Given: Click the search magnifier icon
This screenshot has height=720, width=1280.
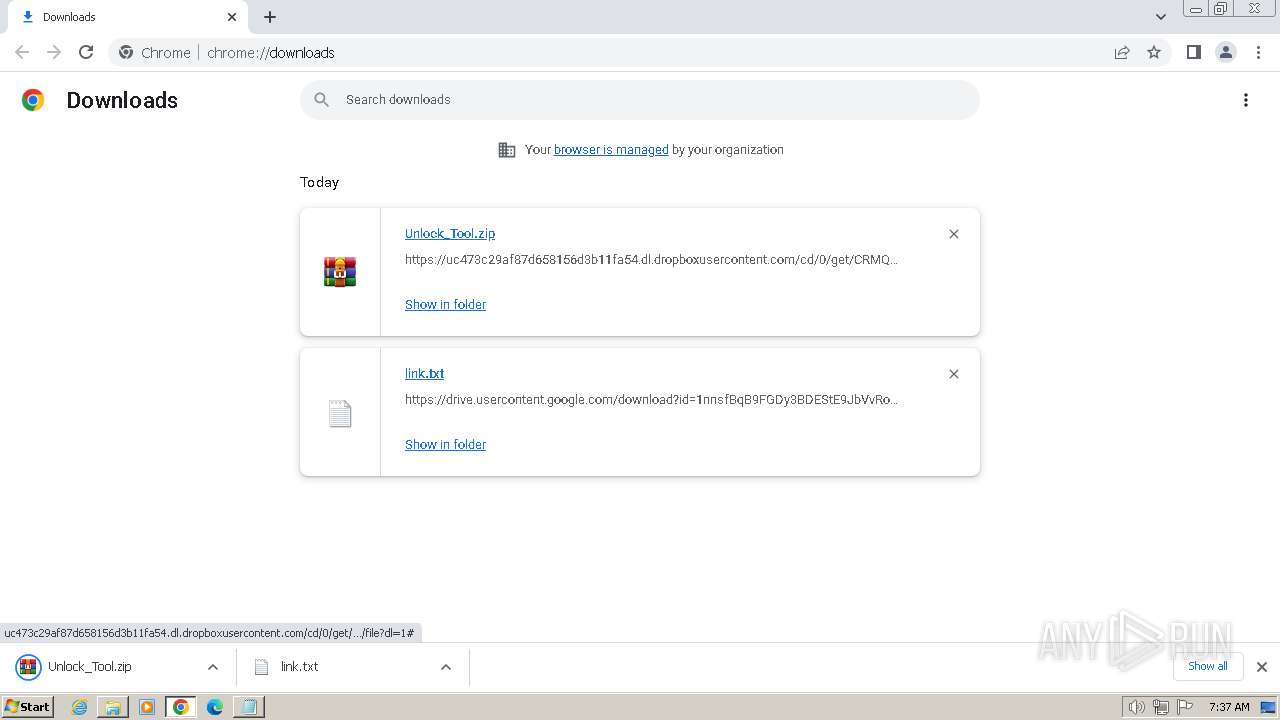Looking at the screenshot, I should pos(321,100).
